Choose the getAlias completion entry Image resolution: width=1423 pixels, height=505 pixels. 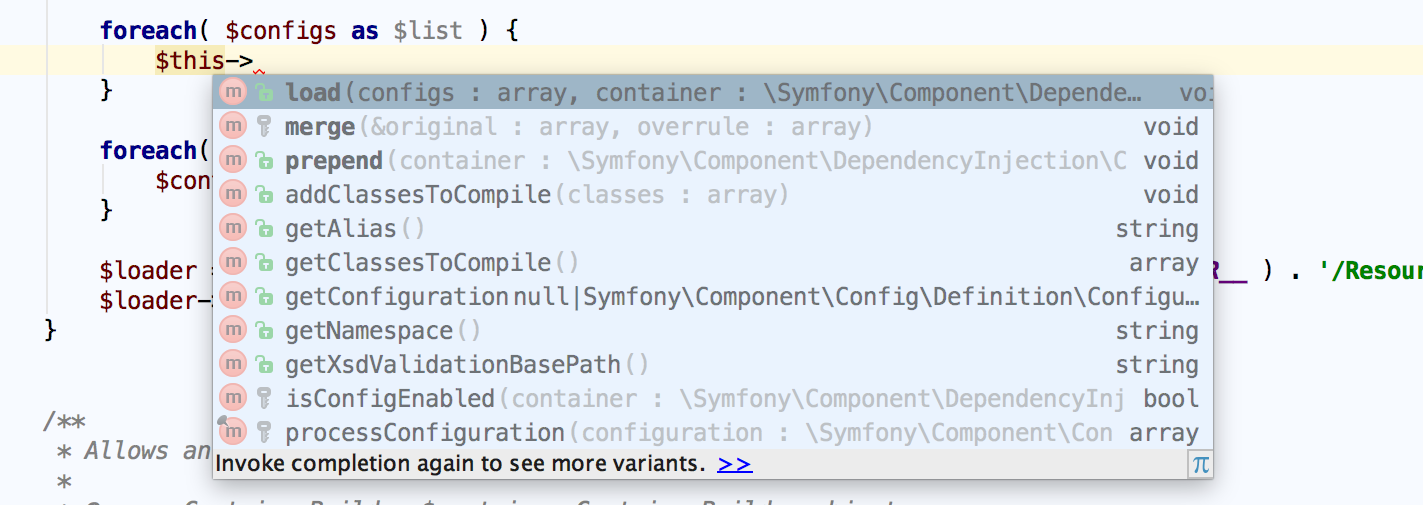coord(340,229)
